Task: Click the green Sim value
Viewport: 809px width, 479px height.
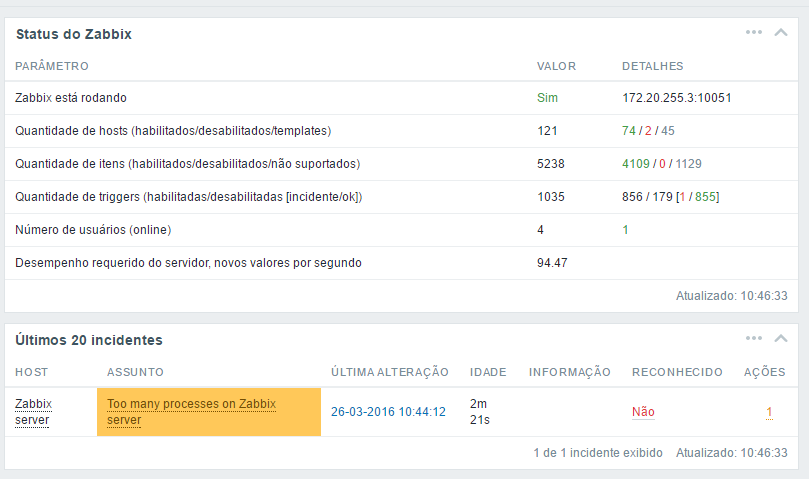Action: 547,98
